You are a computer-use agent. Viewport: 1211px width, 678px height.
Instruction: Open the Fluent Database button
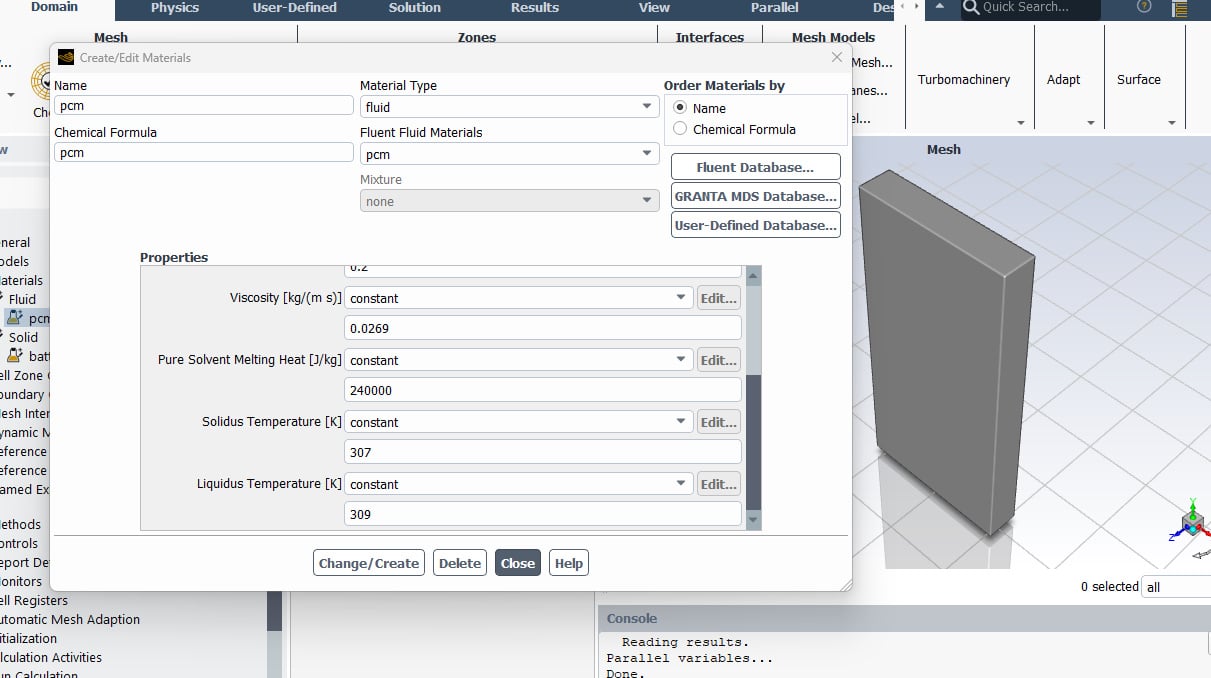coord(755,167)
